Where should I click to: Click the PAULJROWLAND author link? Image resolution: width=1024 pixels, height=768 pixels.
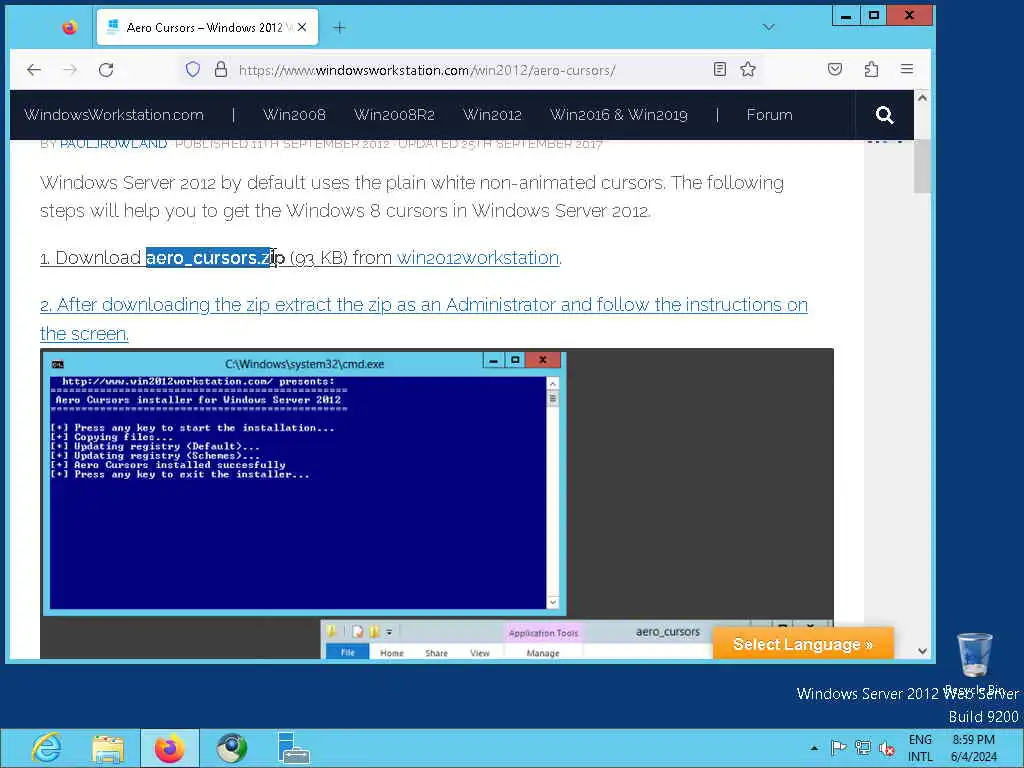113,144
